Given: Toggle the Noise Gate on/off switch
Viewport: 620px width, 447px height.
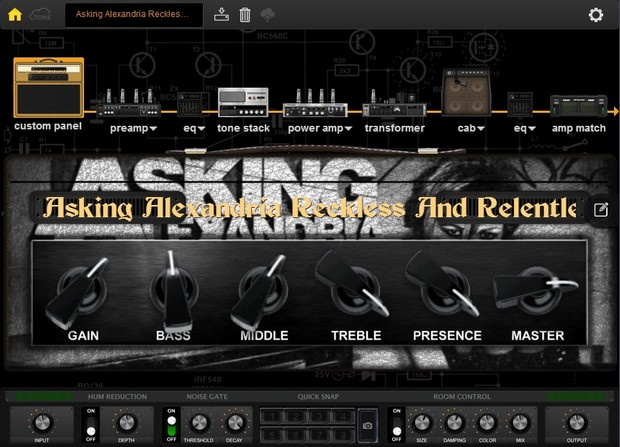Looking at the screenshot, I should coord(171,425).
